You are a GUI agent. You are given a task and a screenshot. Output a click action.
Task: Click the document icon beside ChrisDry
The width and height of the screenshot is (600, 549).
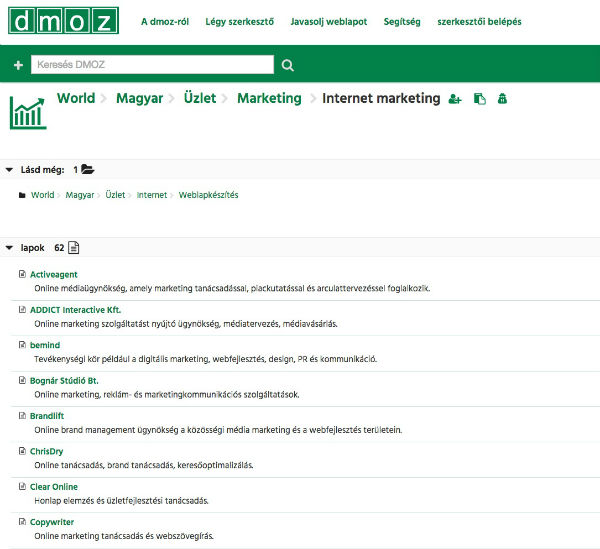tap(22, 451)
